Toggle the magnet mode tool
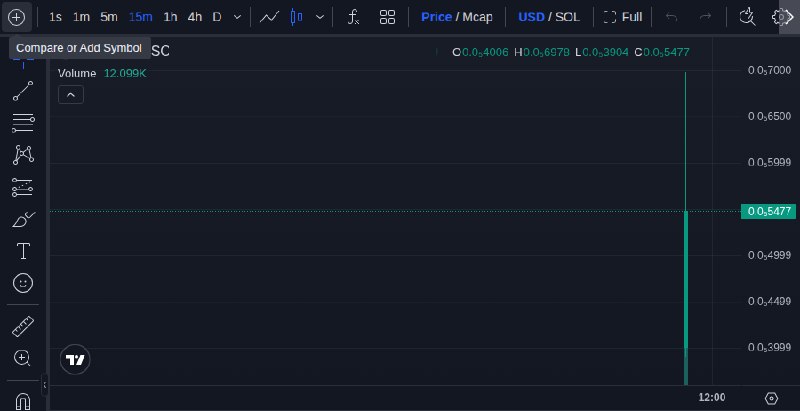Image resolution: width=800 pixels, height=411 pixels. click(x=23, y=401)
